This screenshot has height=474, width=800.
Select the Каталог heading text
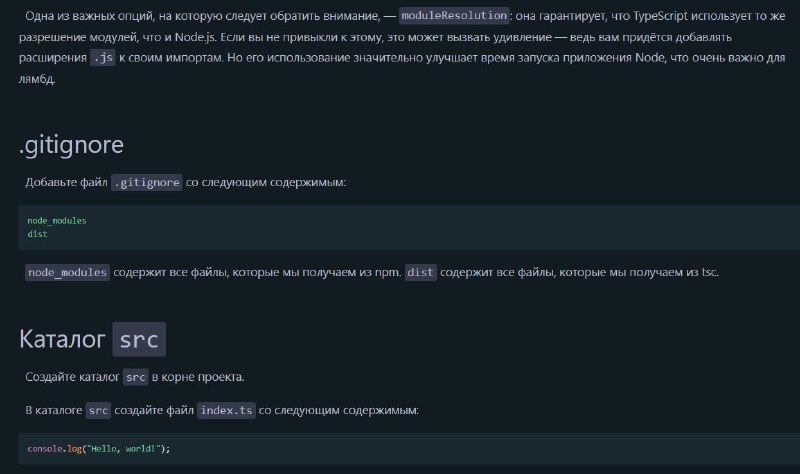tap(62, 339)
